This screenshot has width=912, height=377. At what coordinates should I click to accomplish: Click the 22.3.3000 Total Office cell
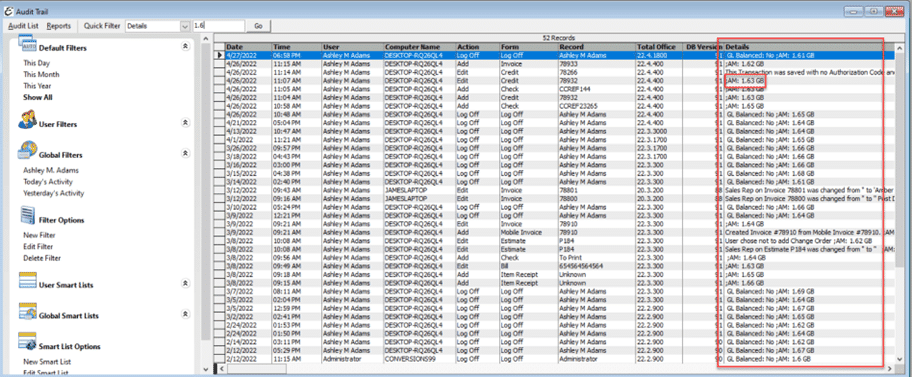[659, 131]
